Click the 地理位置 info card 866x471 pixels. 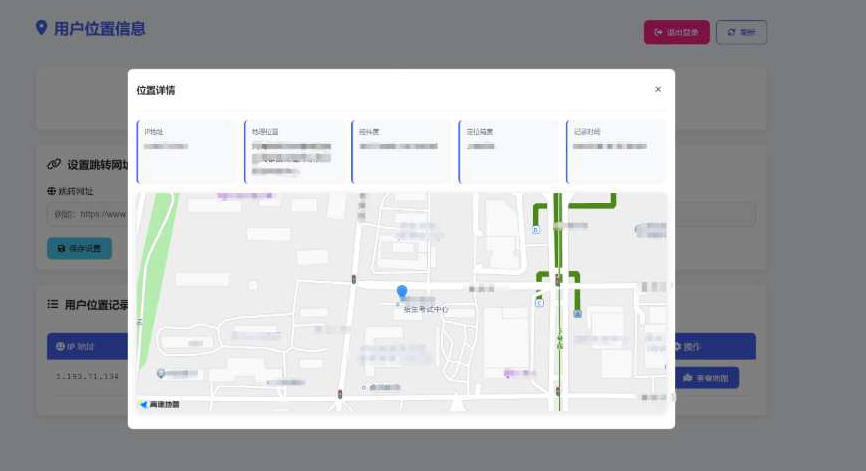293,151
